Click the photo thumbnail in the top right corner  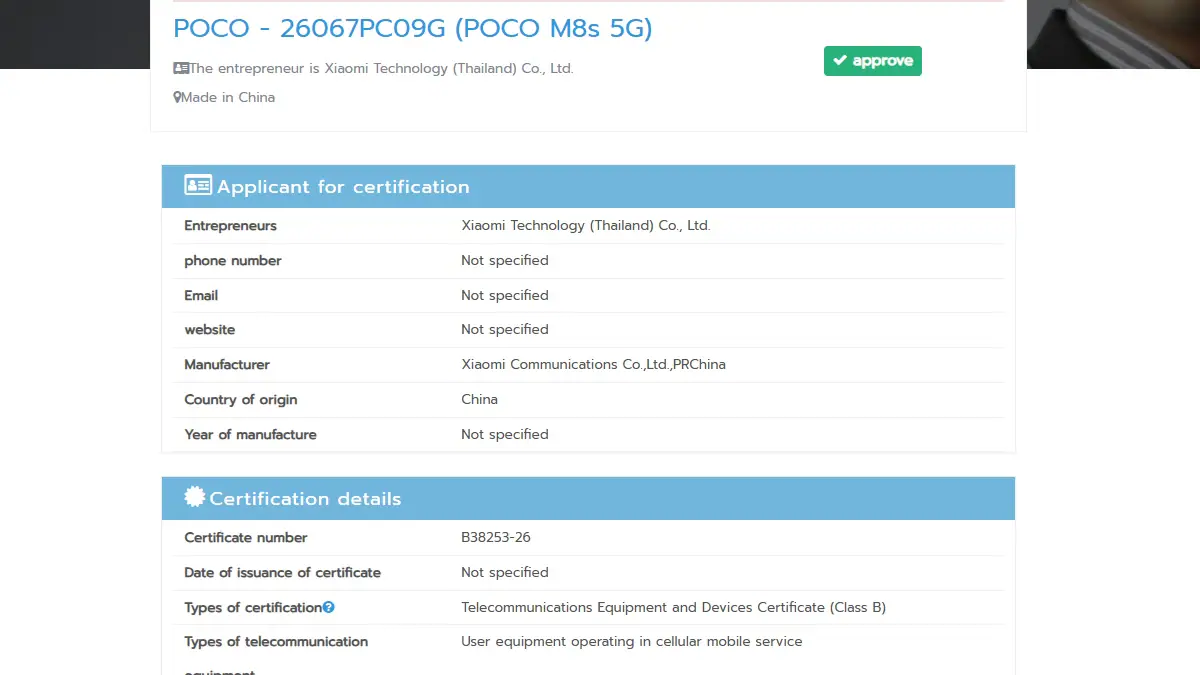[1113, 34]
